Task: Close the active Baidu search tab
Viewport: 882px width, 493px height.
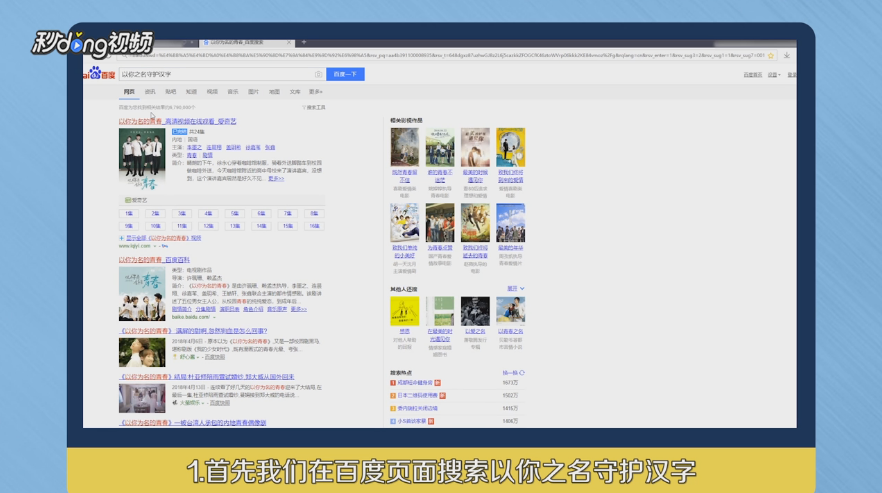Action: pyautogui.click(x=289, y=42)
